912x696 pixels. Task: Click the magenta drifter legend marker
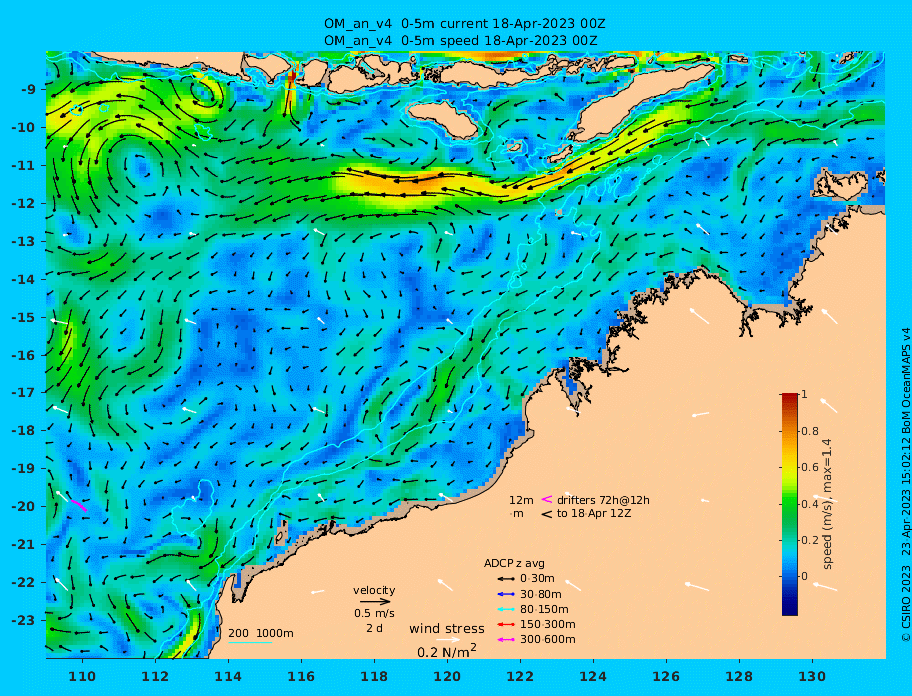tap(547, 499)
